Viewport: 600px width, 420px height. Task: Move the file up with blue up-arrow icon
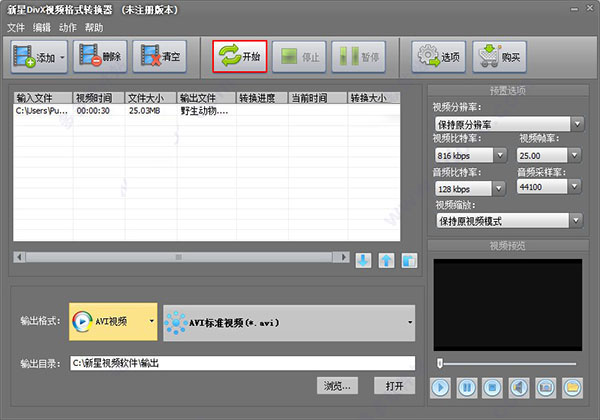tap(386, 260)
